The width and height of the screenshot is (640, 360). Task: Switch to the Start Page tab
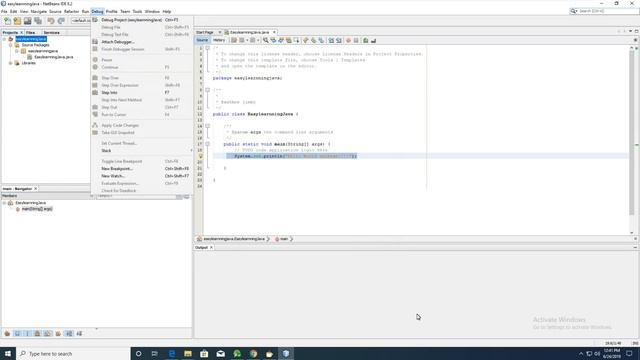click(x=205, y=32)
